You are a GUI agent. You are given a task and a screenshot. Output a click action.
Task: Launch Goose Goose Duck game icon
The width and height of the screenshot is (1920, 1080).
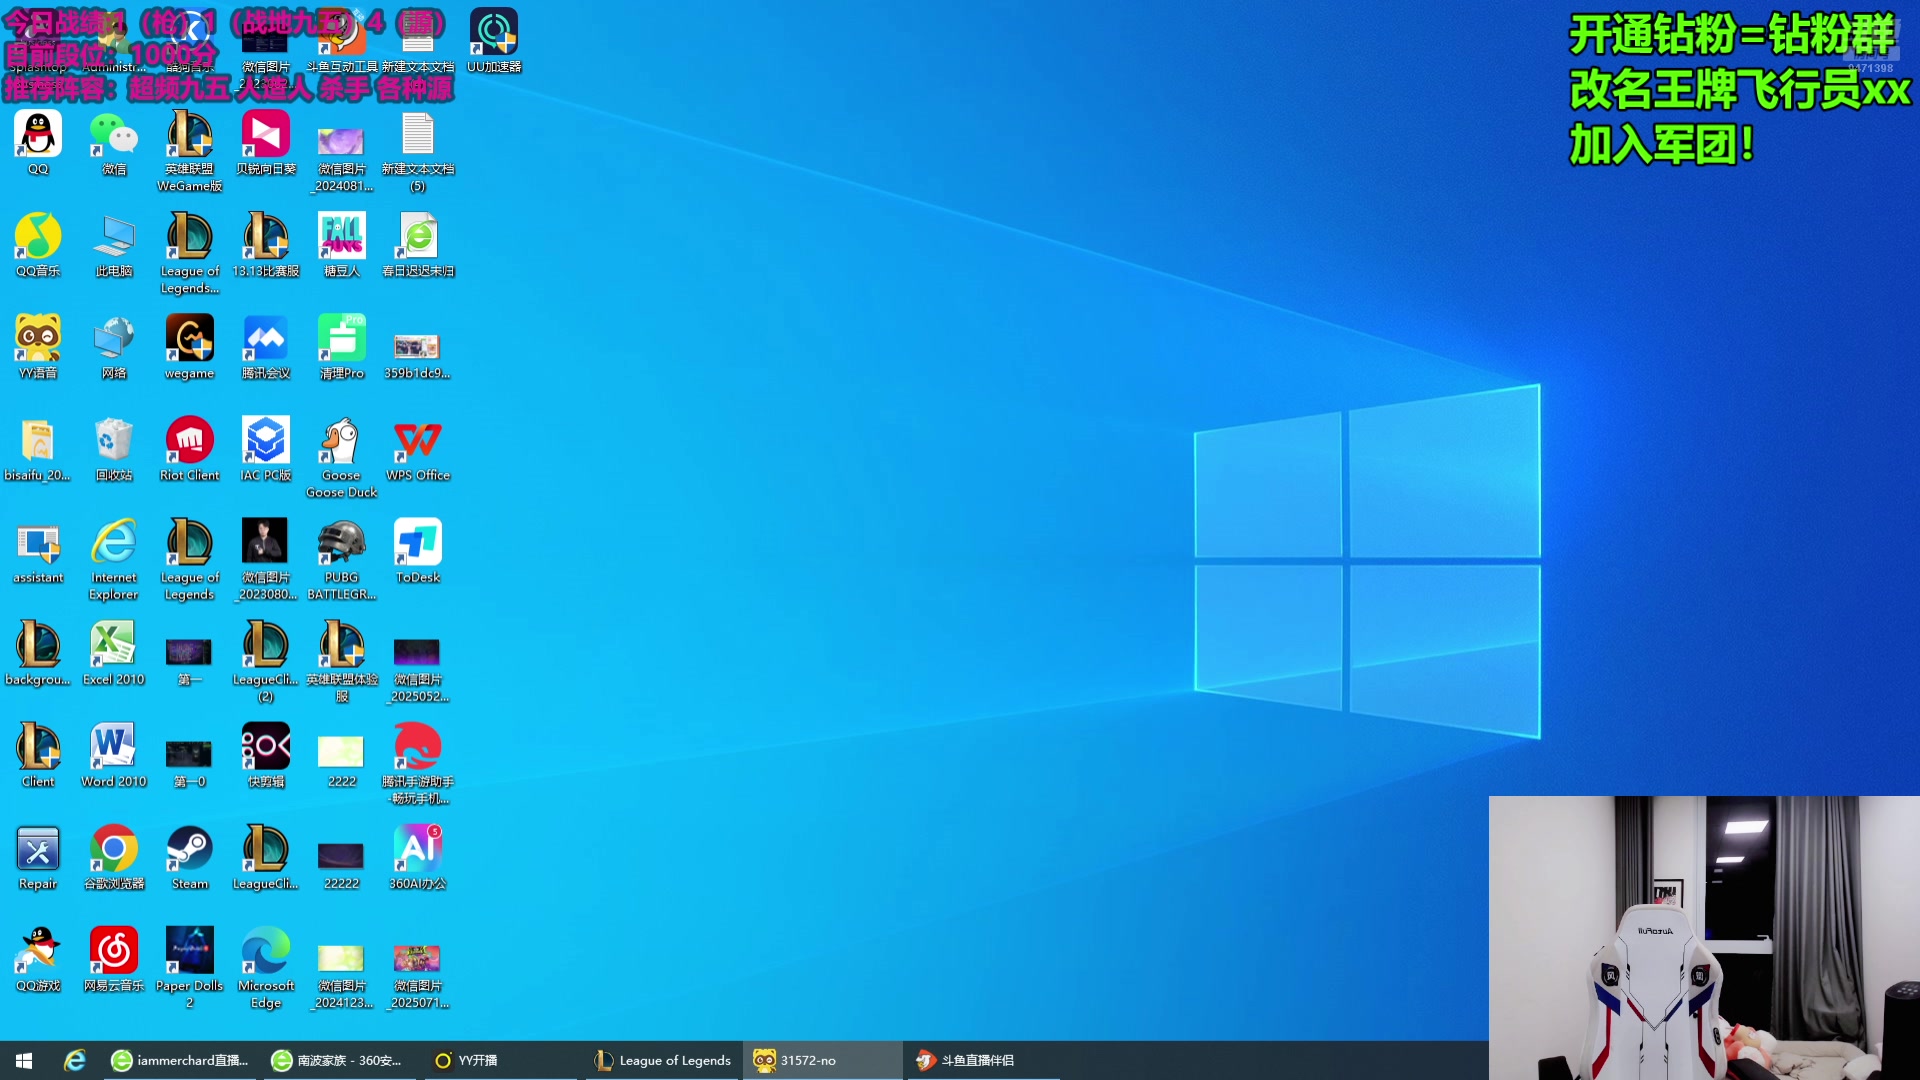pyautogui.click(x=342, y=457)
